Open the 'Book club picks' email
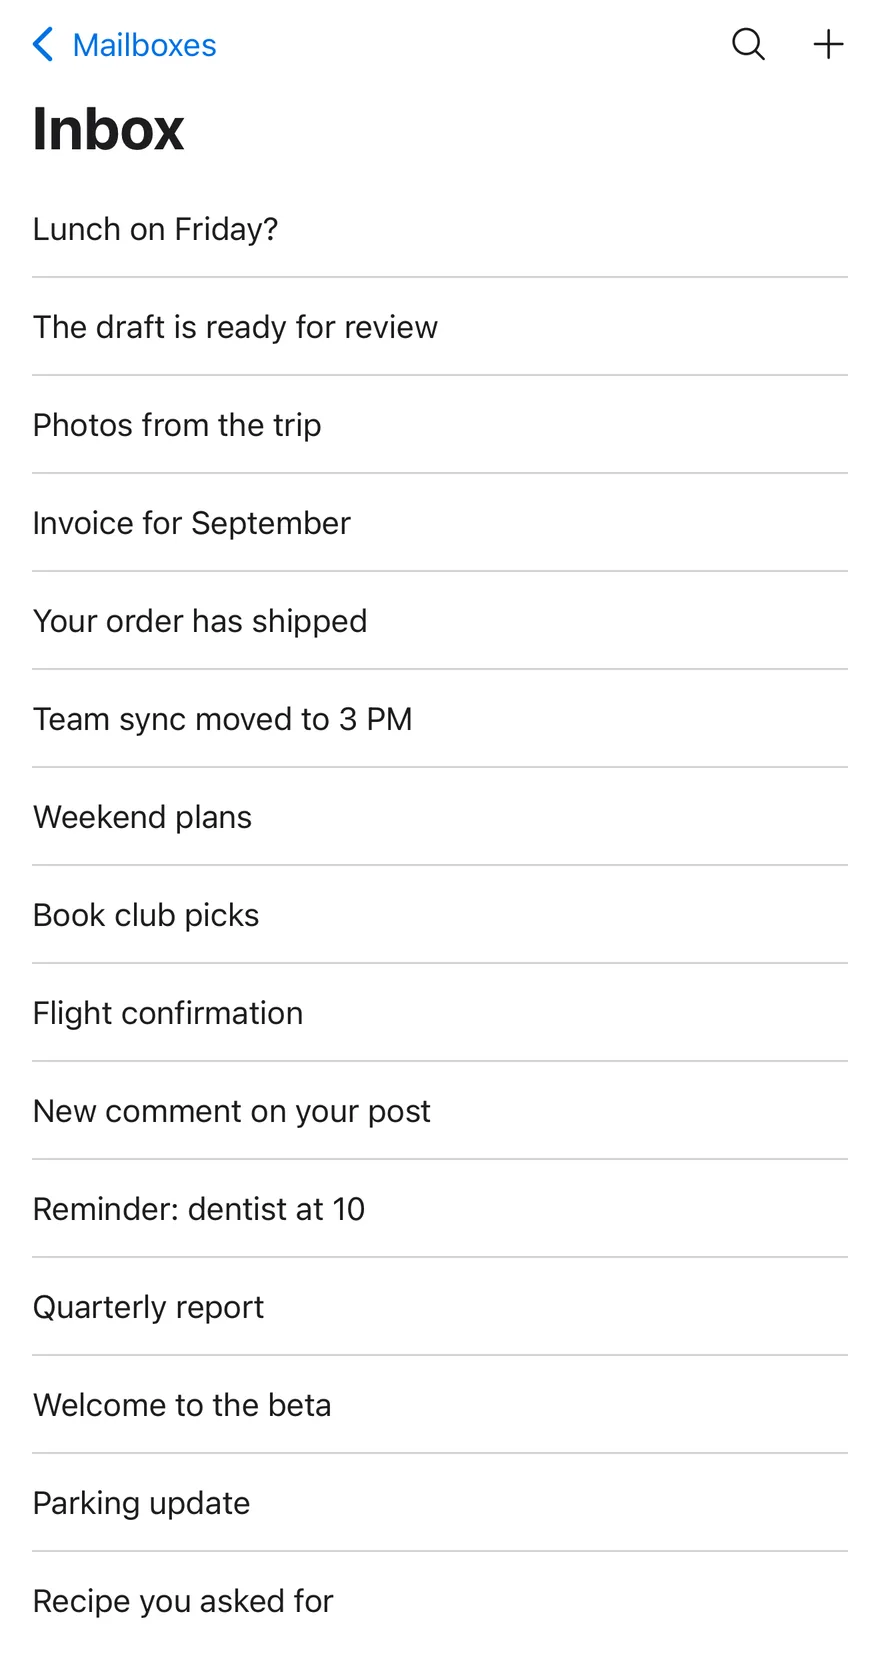The height and width of the screenshot is (1666, 880). [x=440, y=915]
